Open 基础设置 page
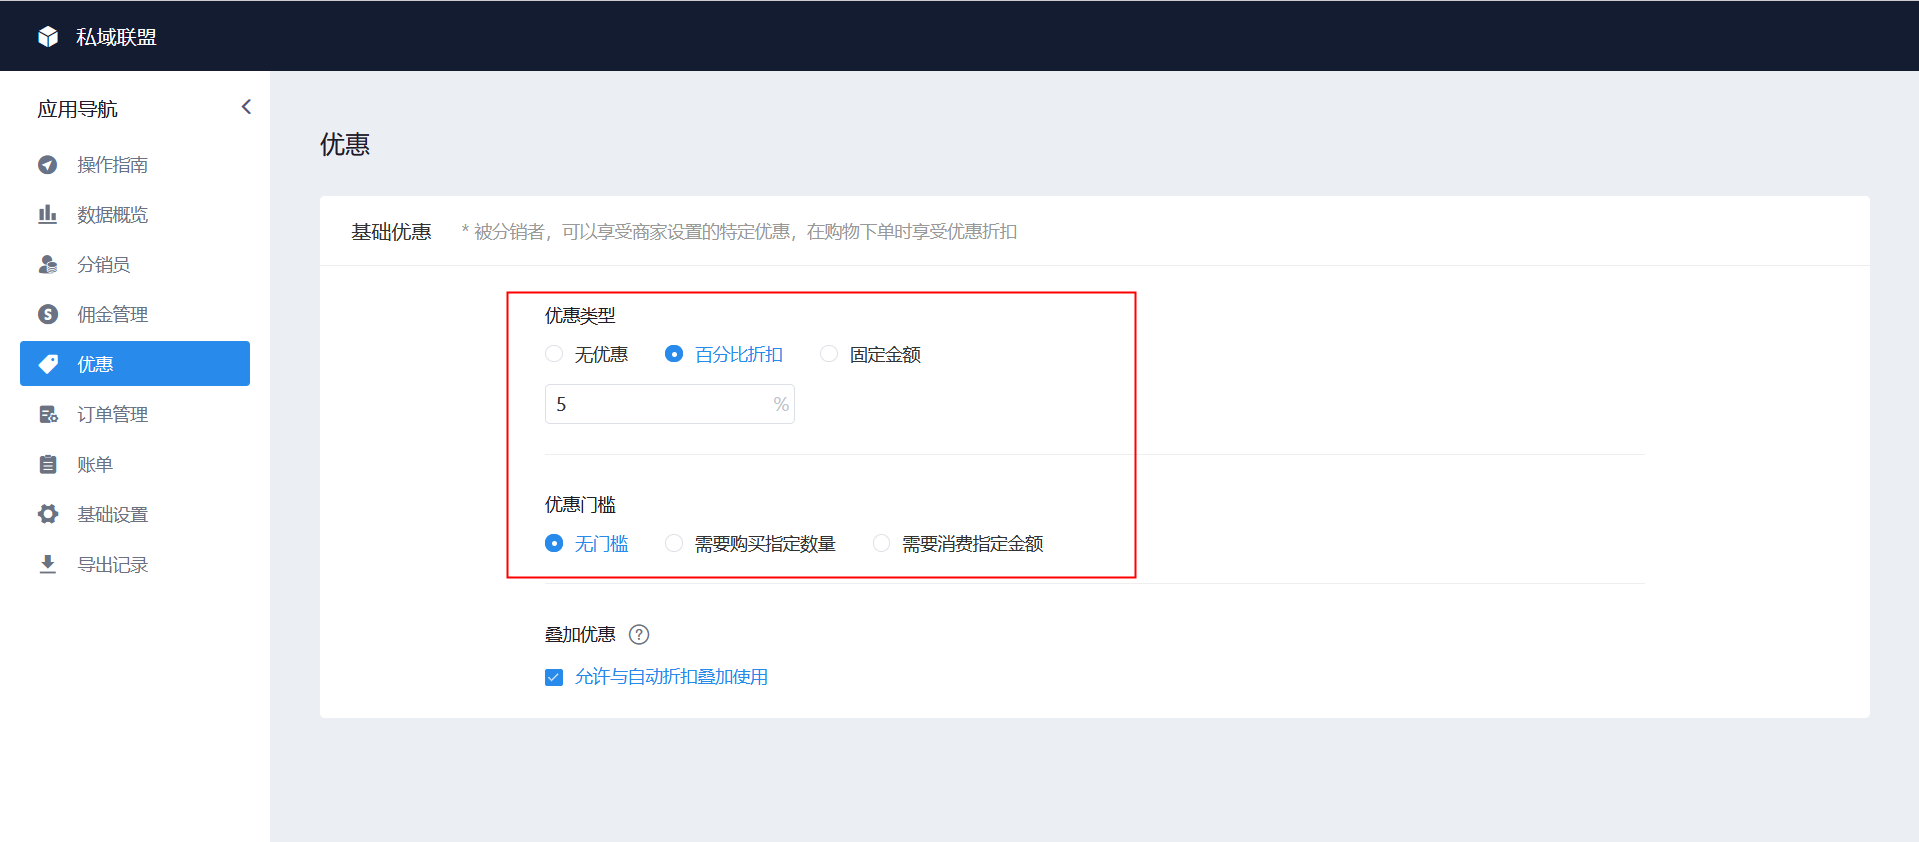The width and height of the screenshot is (1919, 842). tap(135, 514)
